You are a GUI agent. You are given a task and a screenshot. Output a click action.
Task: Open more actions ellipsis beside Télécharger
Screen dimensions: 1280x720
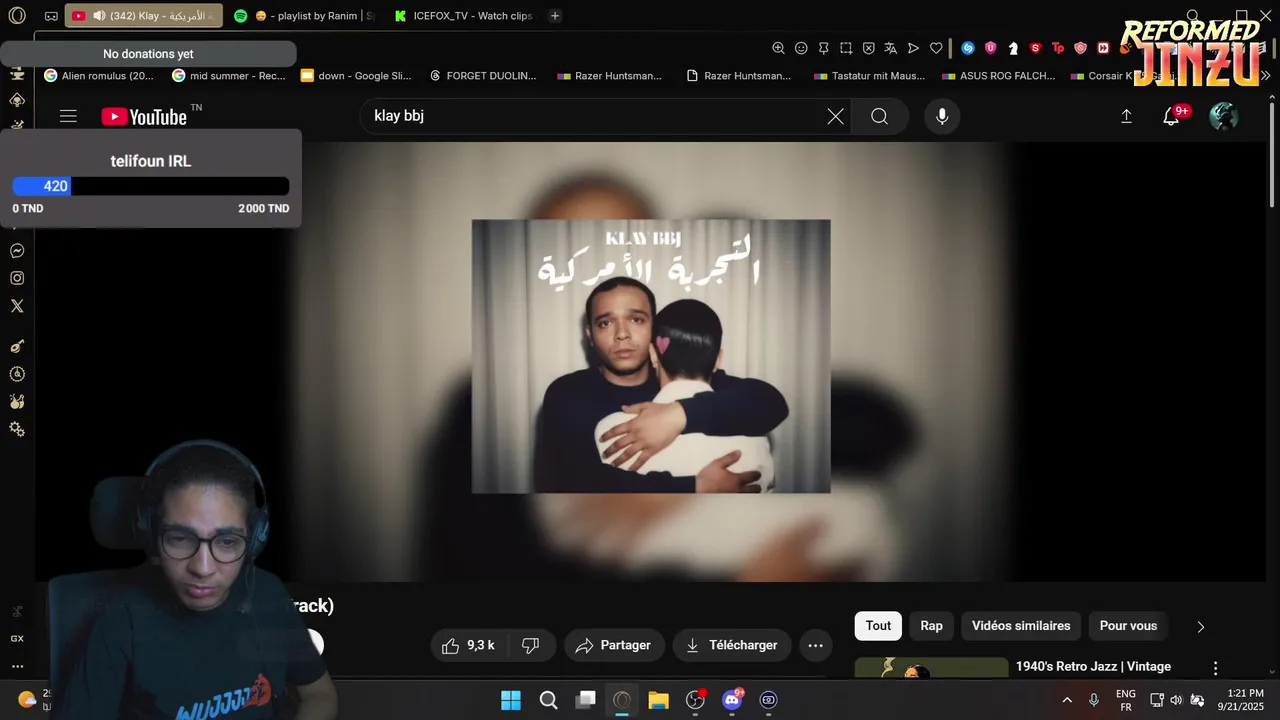pyautogui.click(x=815, y=645)
